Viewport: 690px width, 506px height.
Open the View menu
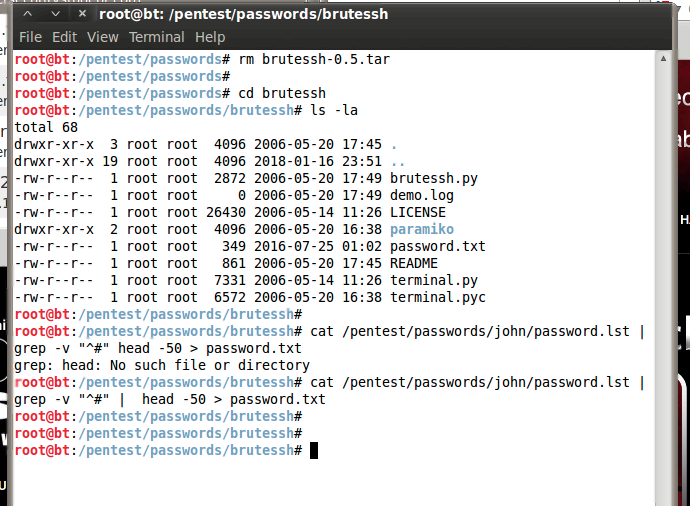102,37
